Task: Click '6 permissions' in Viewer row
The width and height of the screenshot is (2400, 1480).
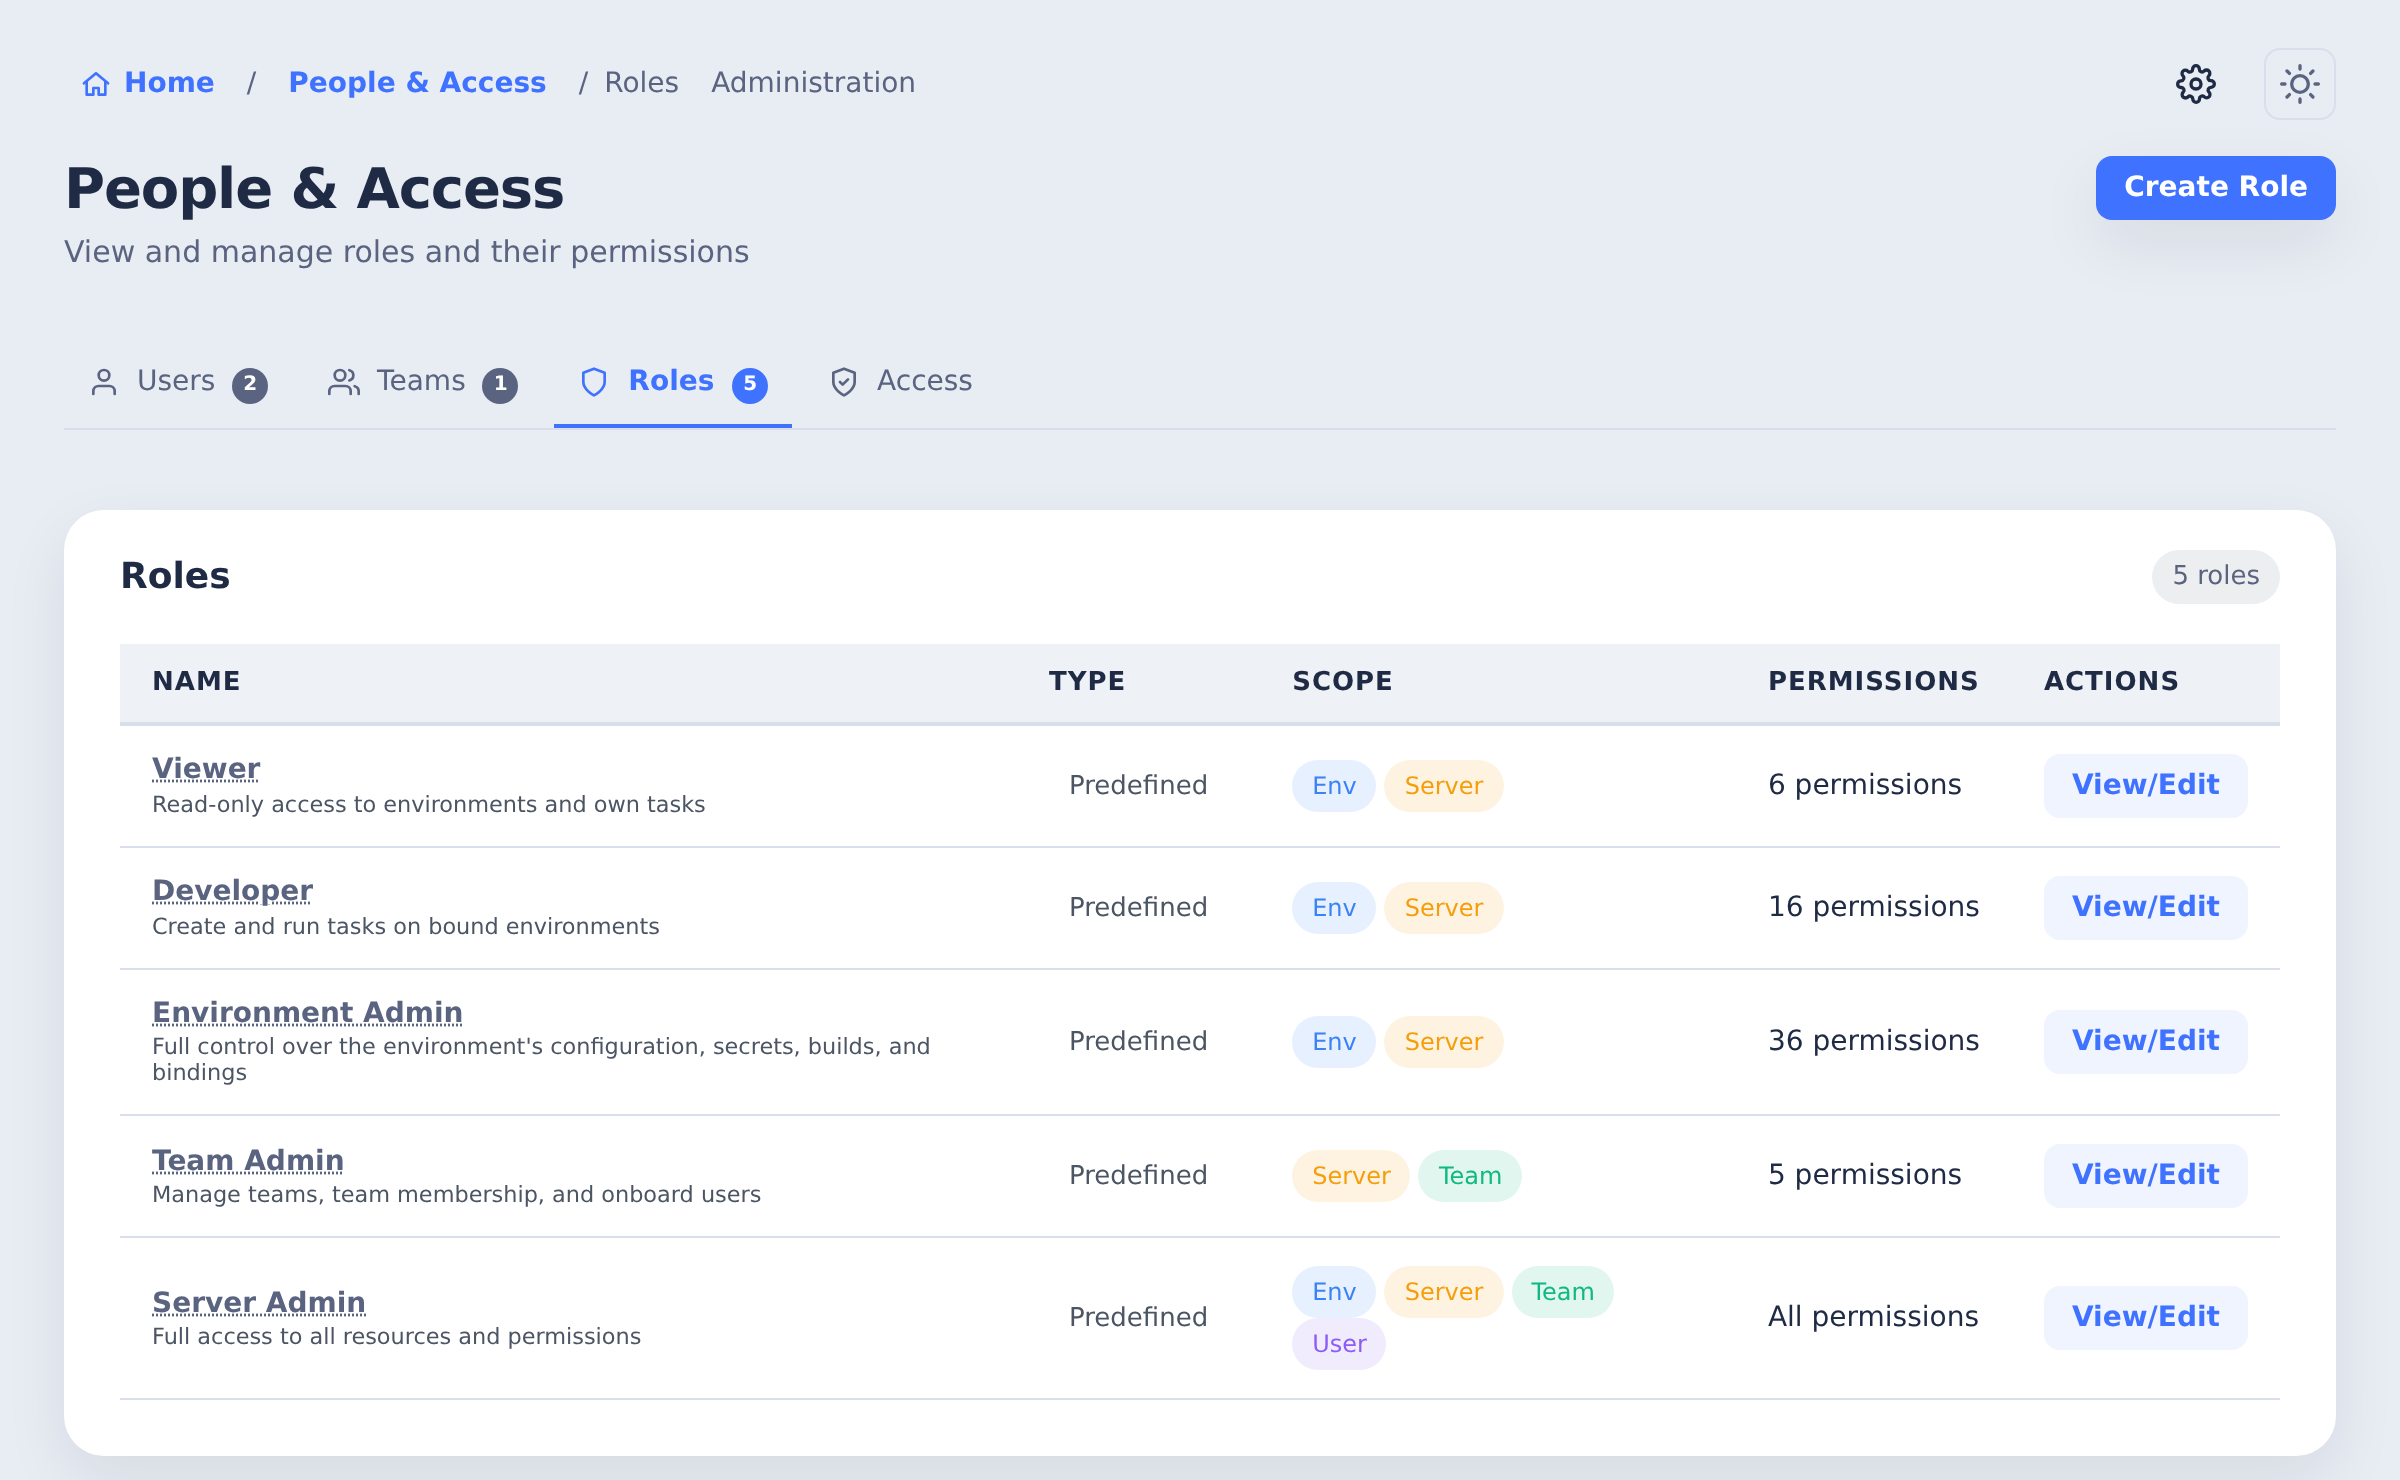Action: point(1865,785)
